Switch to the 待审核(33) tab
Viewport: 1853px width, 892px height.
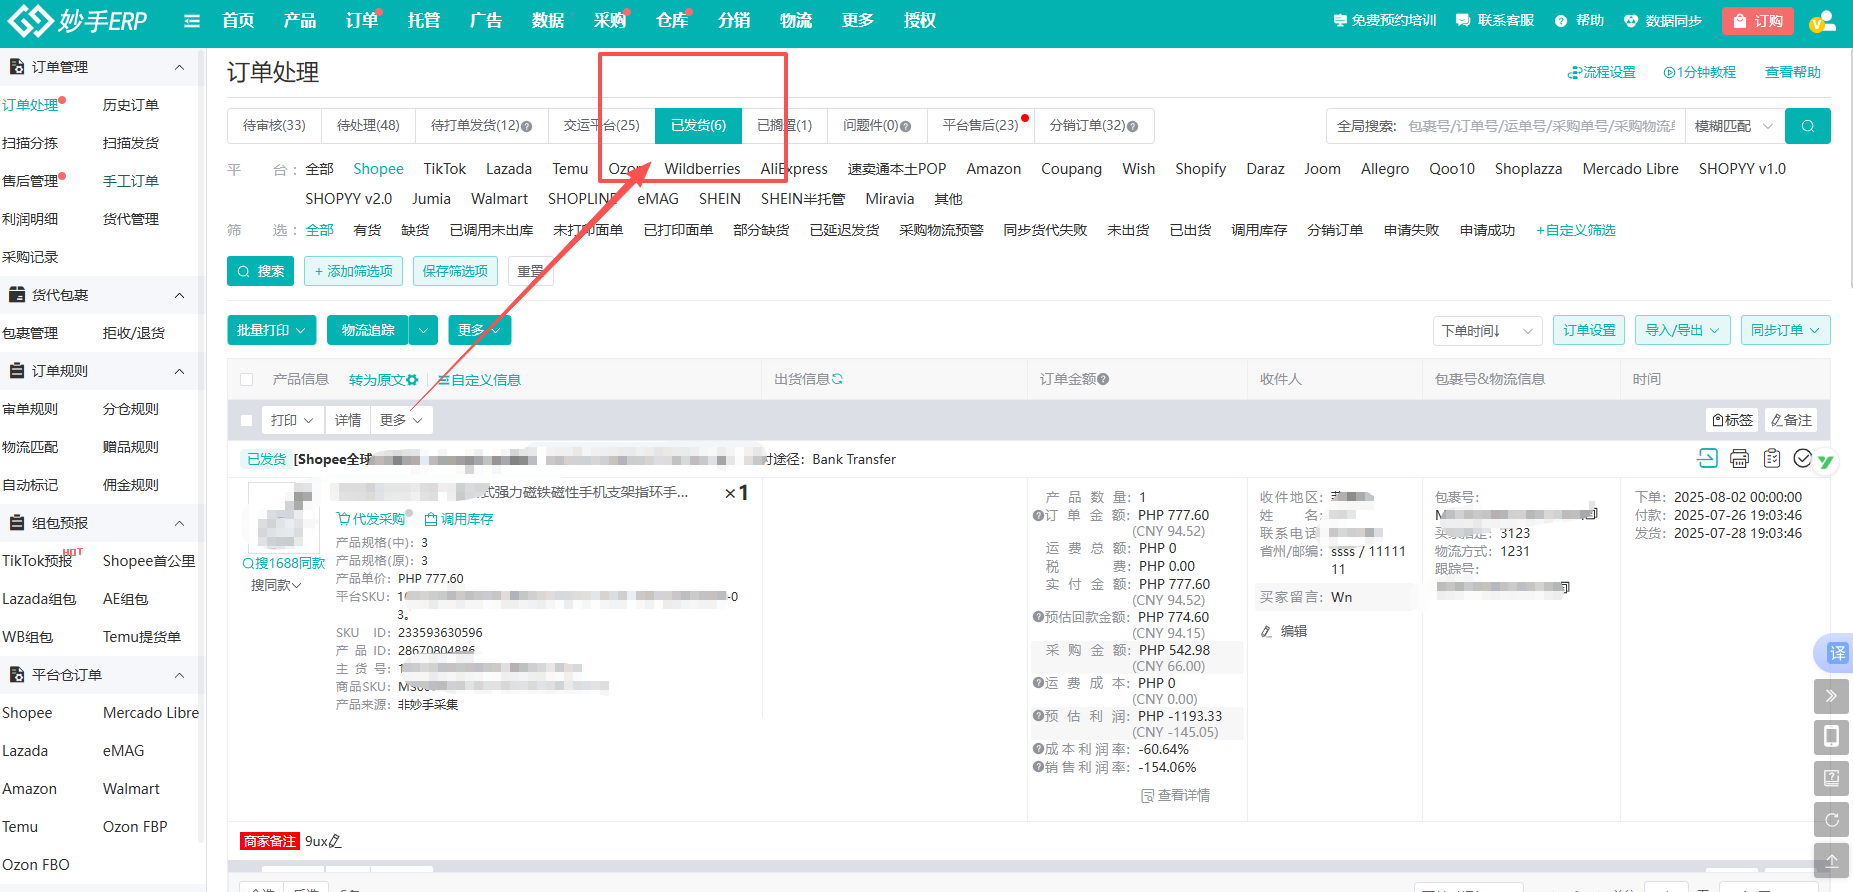tap(274, 125)
